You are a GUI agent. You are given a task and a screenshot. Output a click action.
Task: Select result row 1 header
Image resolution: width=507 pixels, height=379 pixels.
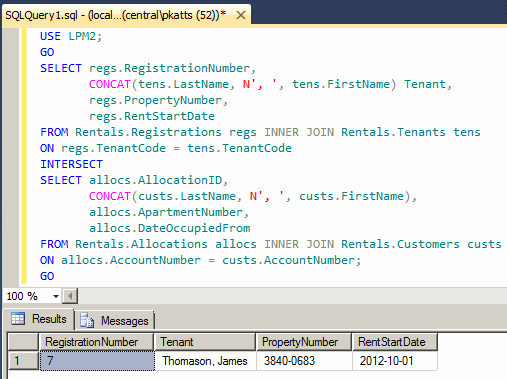coord(23,361)
